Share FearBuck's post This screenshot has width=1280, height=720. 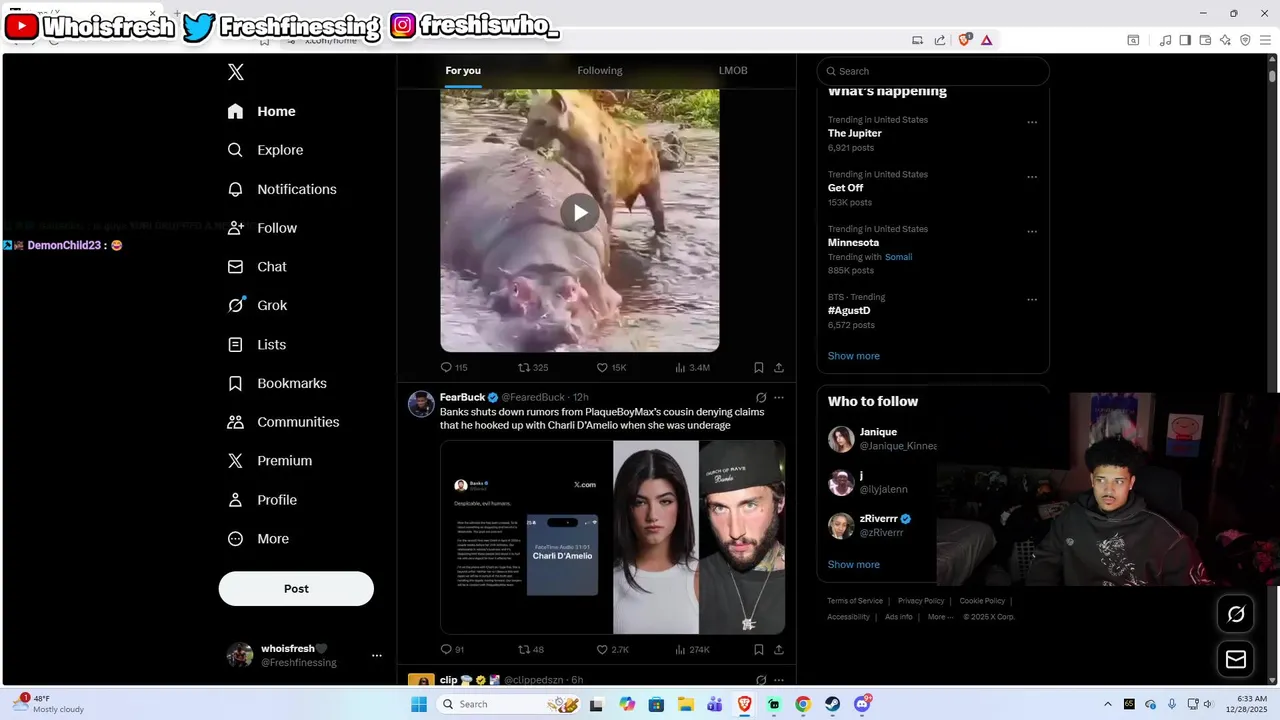[779, 649]
